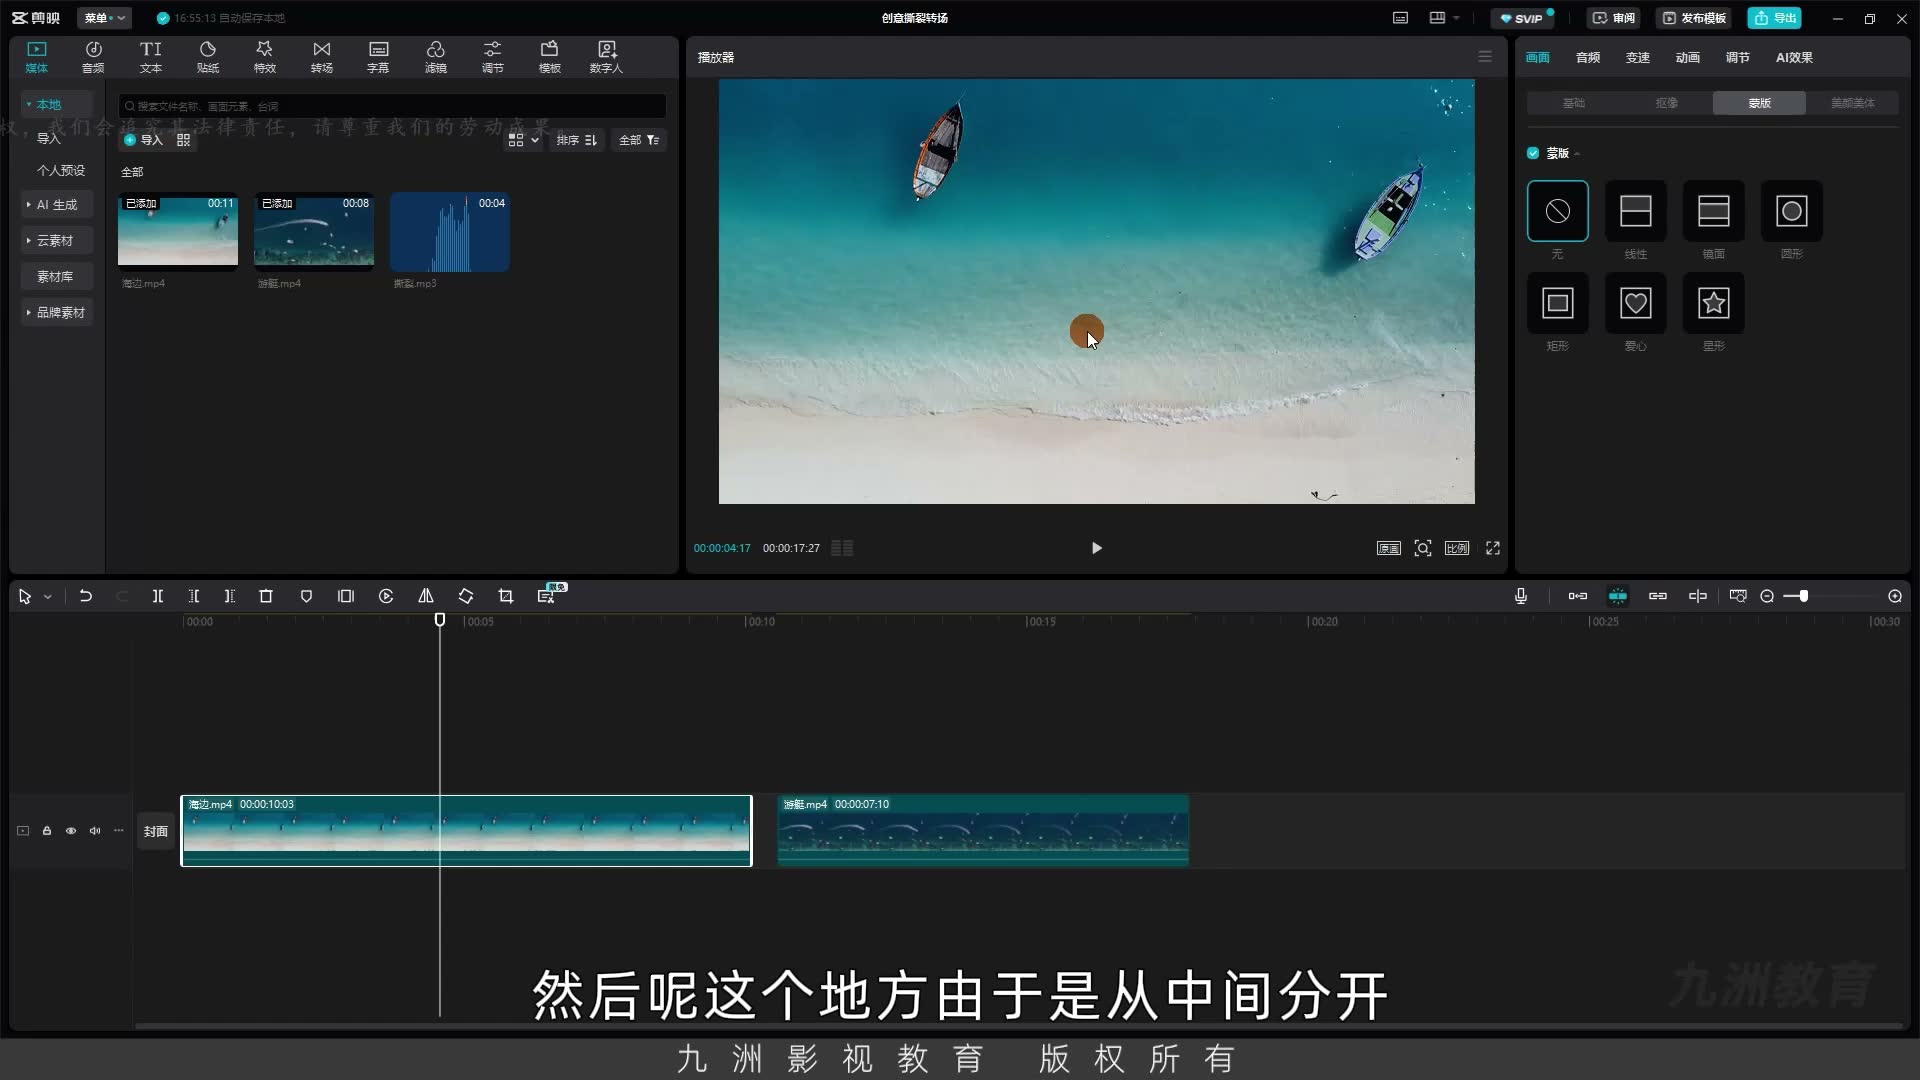Open the 菜单 menu dropdown
The width and height of the screenshot is (1920, 1080).
(104, 18)
